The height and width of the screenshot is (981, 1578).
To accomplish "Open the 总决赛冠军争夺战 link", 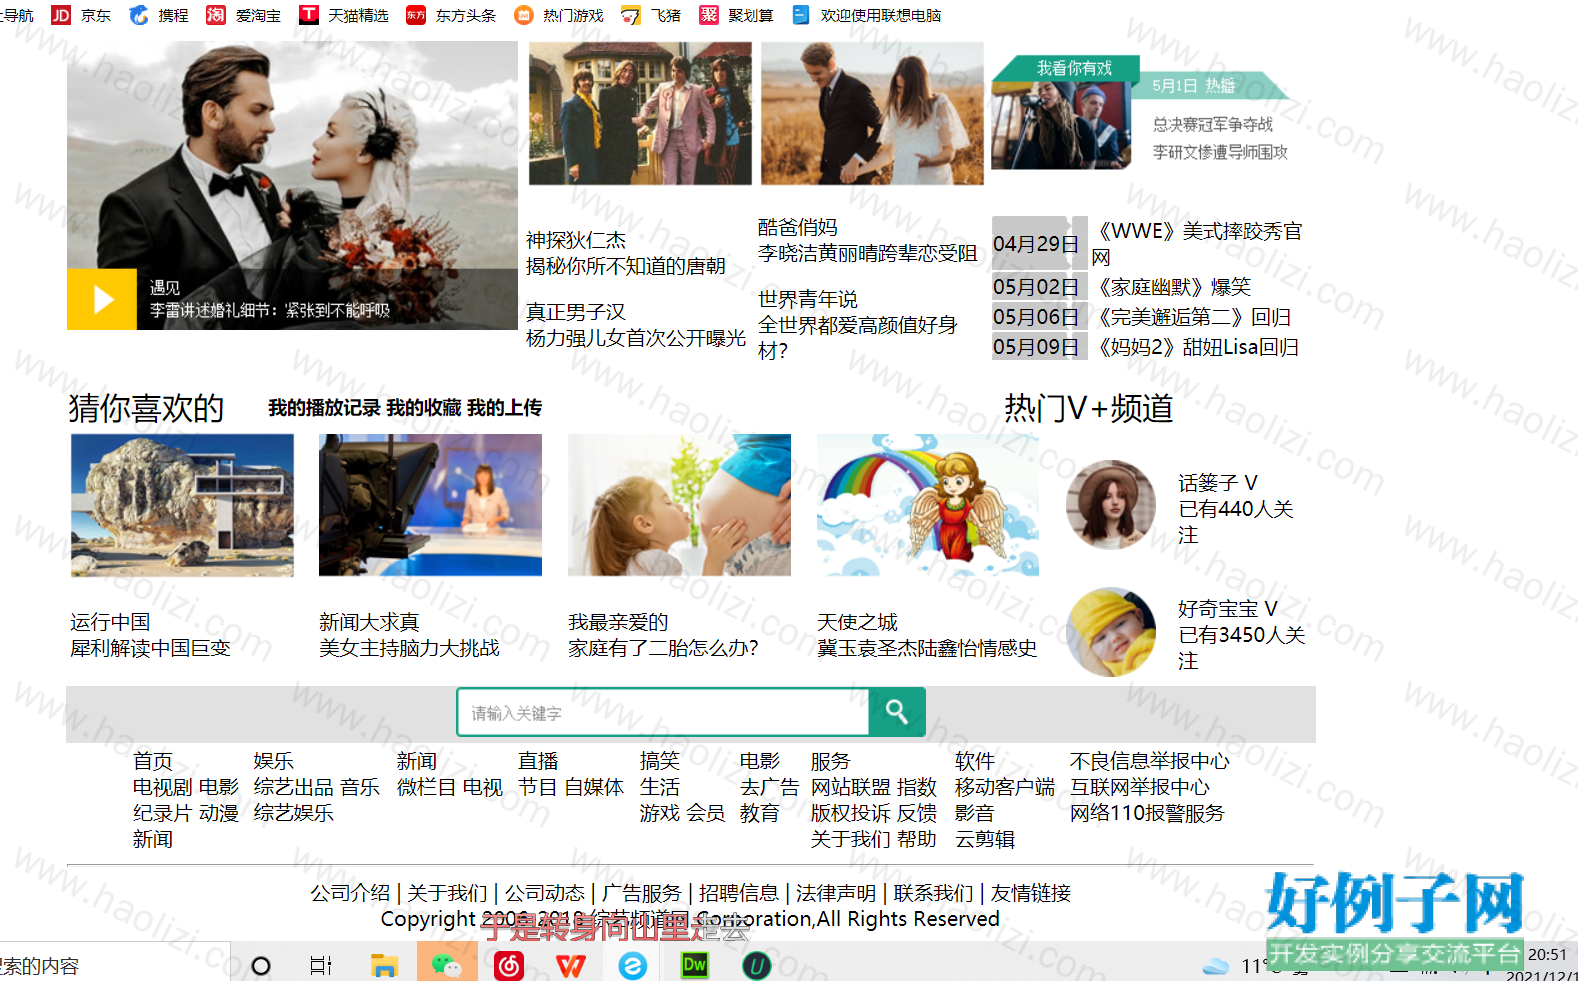I will (1213, 124).
